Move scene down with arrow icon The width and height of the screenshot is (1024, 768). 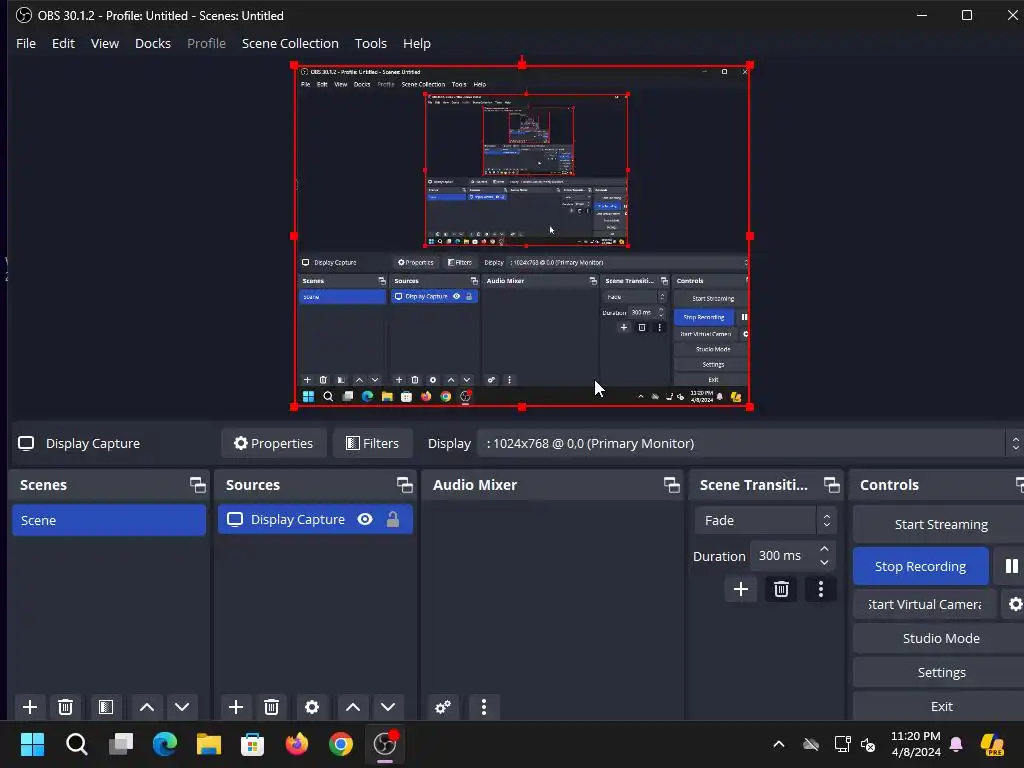(182, 707)
